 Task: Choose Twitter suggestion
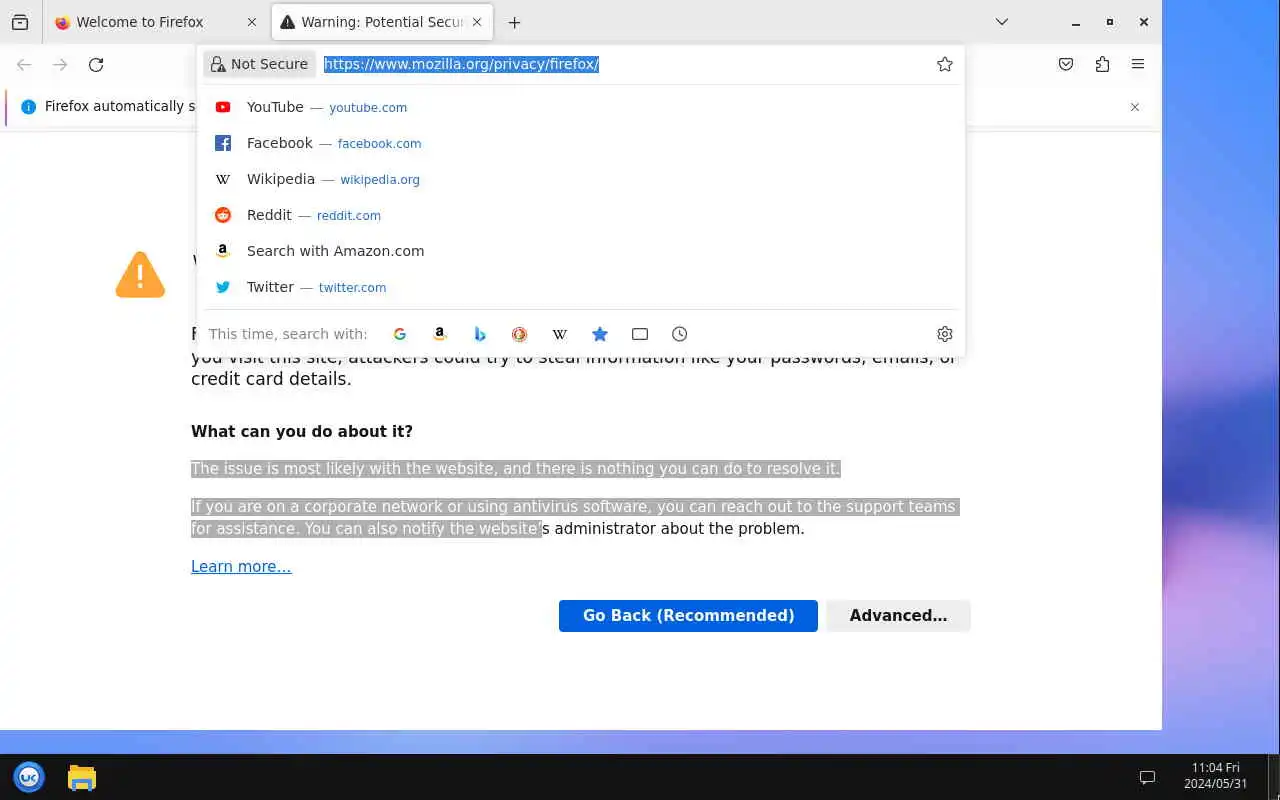(x=581, y=287)
